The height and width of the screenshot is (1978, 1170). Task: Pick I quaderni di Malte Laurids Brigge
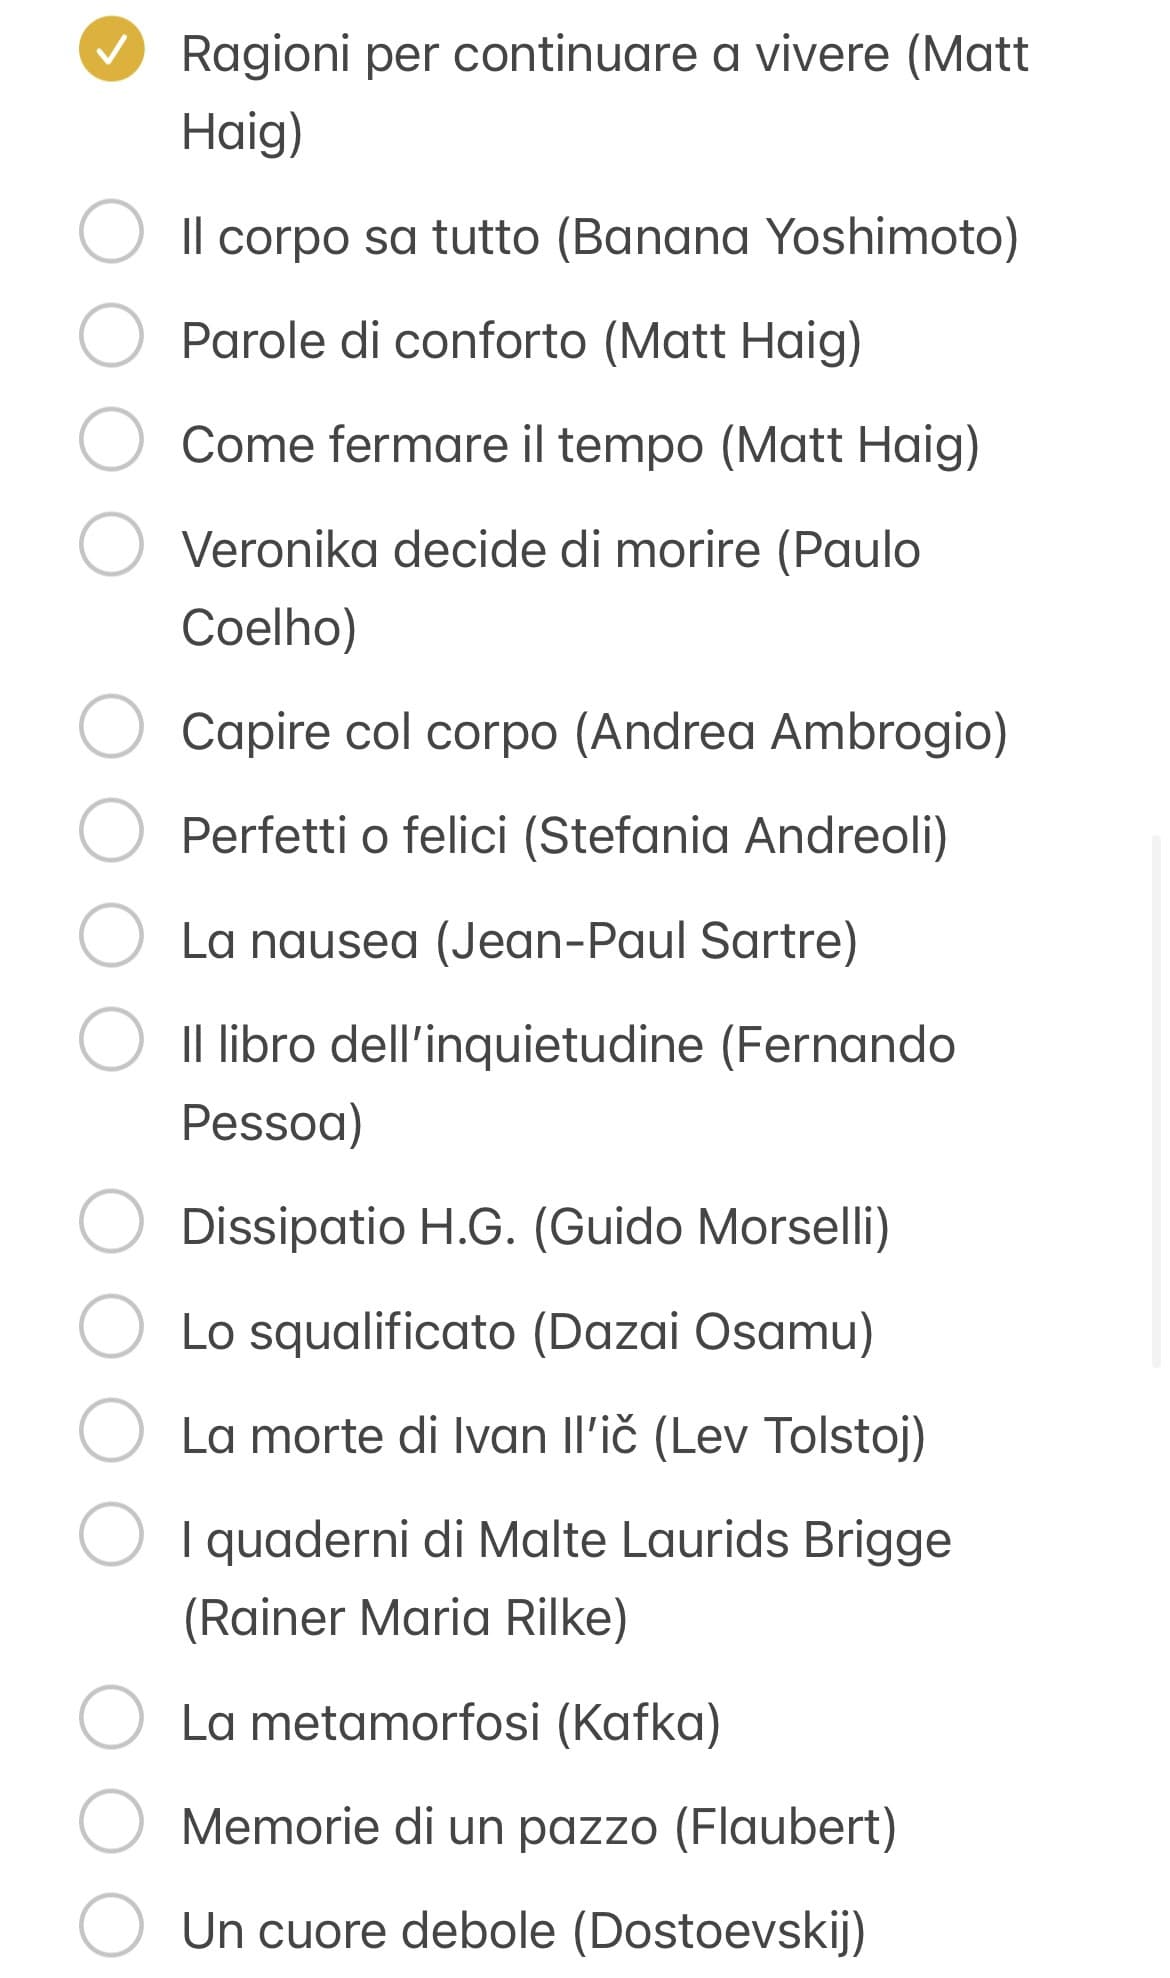(x=111, y=1534)
